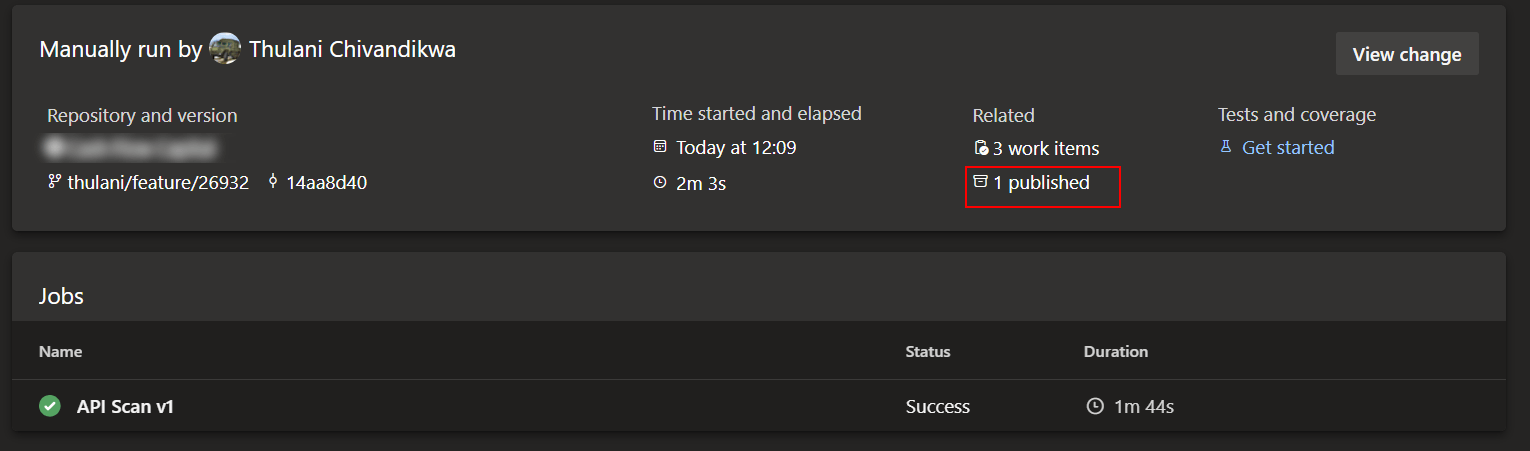
Task: Click the Success status of API Scan v1
Action: pos(938,406)
